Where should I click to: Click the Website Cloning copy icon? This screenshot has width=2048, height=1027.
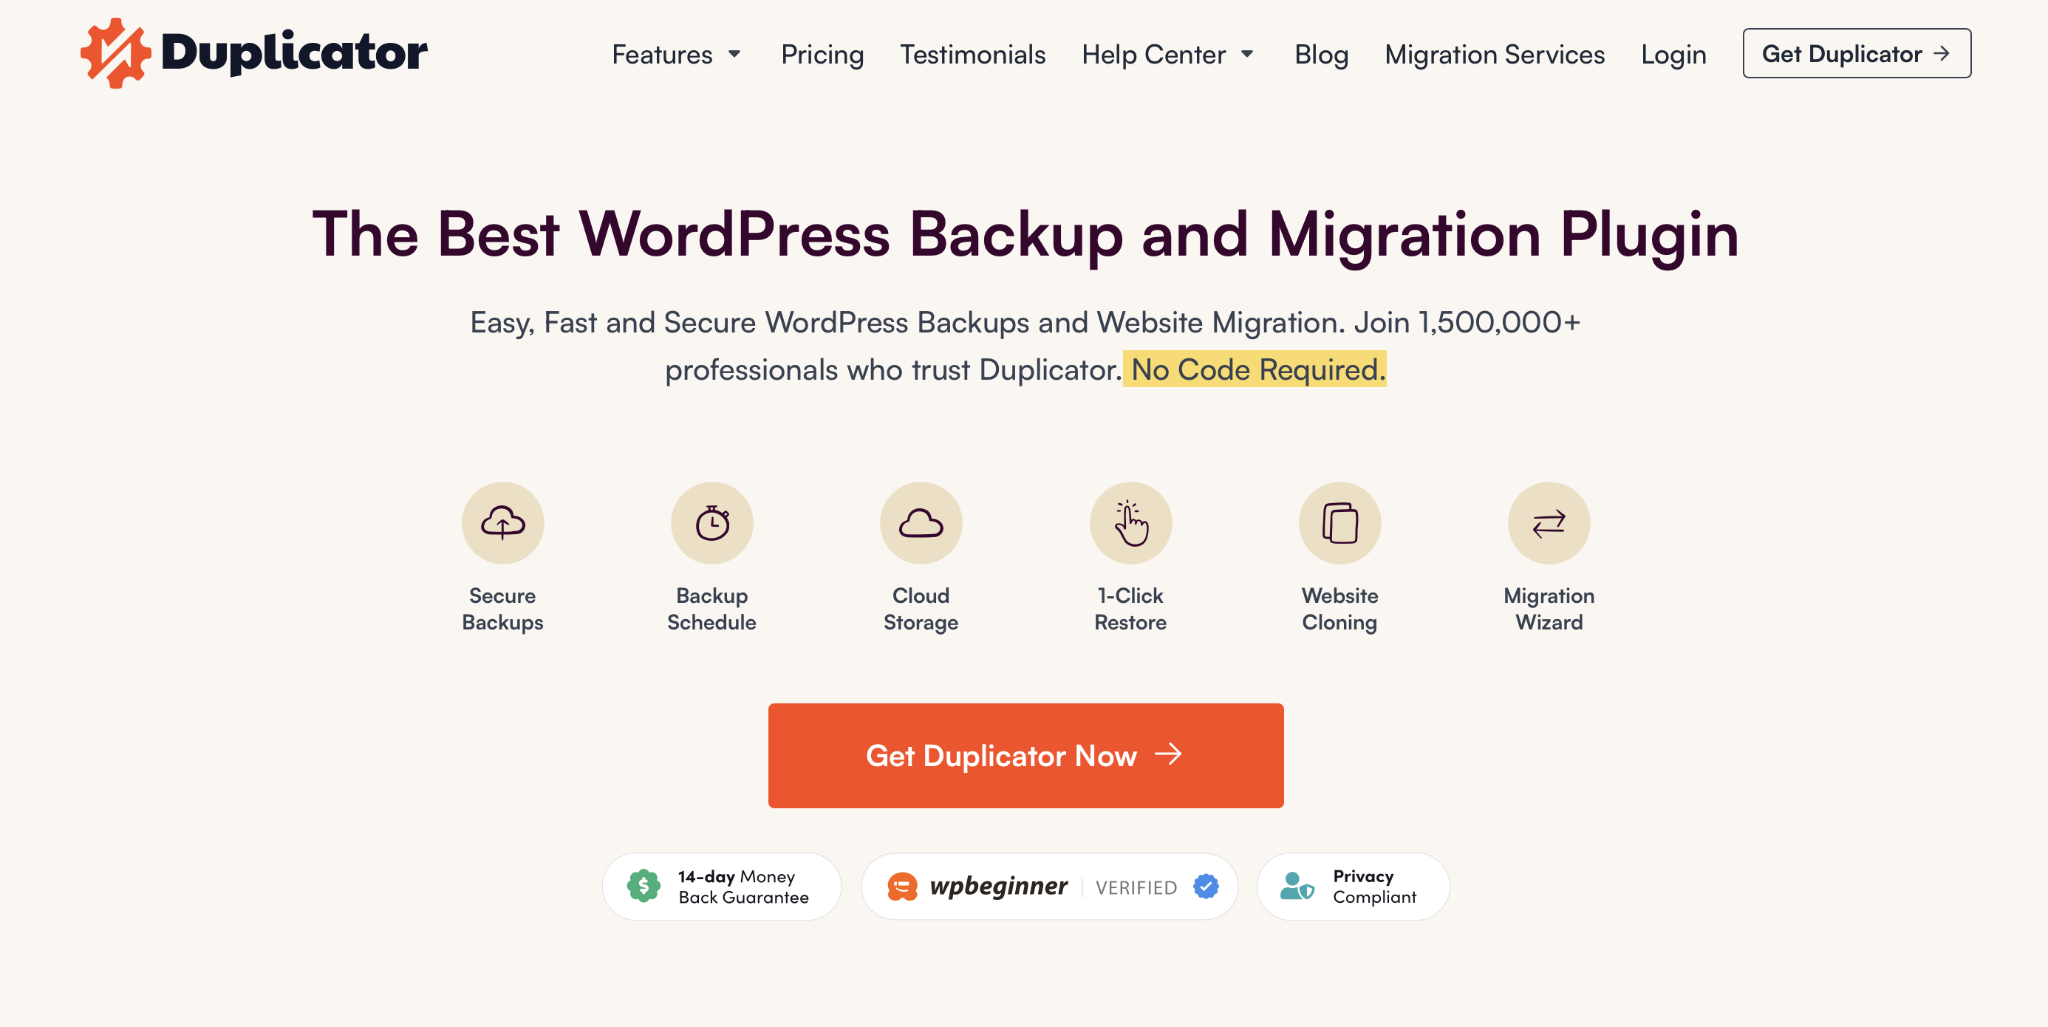click(x=1340, y=523)
